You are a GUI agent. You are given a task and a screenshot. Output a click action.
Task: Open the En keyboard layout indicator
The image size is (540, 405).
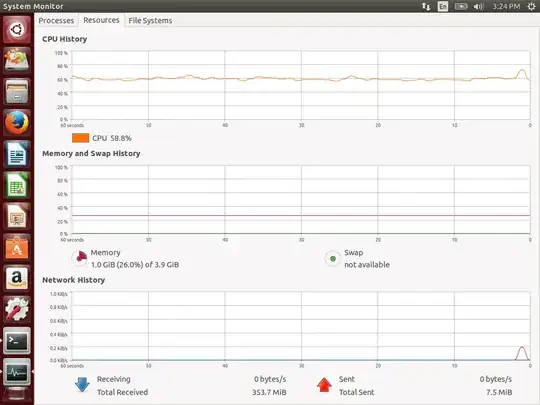(x=443, y=6)
